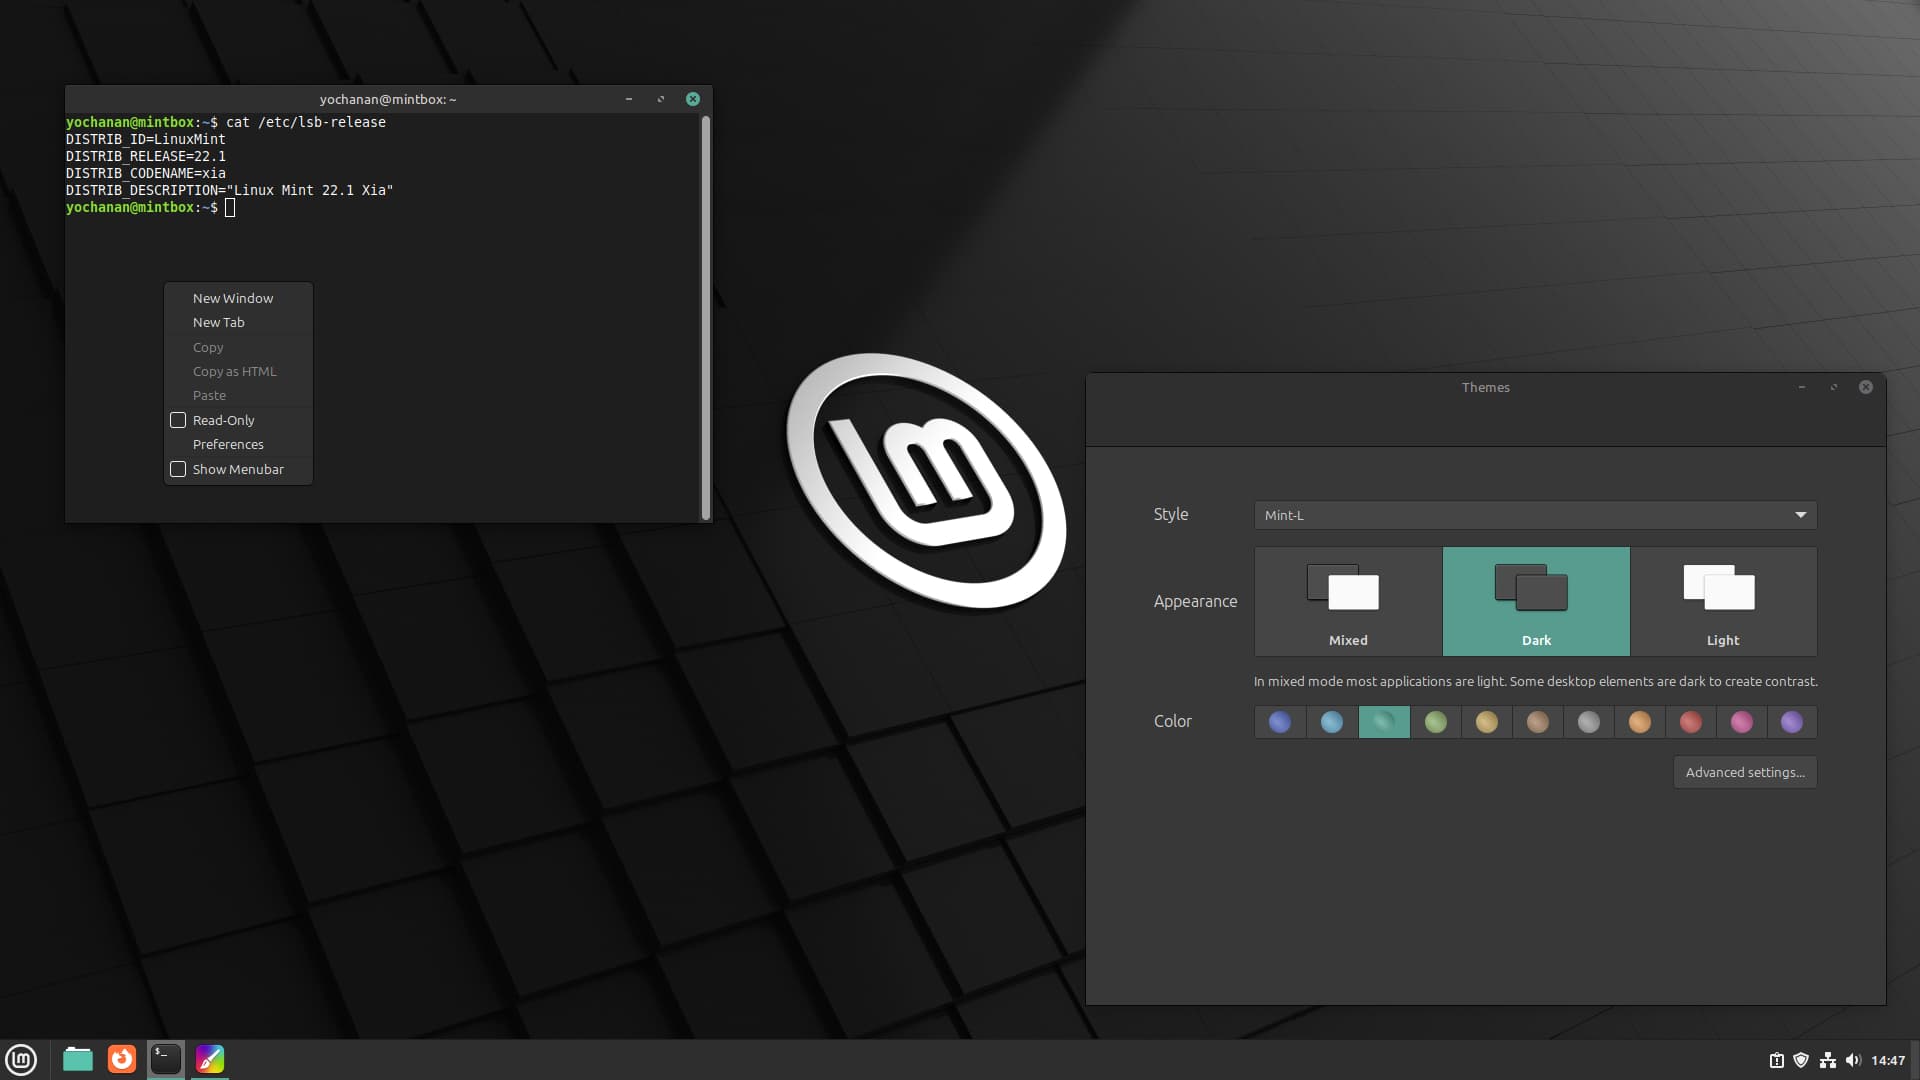The width and height of the screenshot is (1920, 1080).
Task: Click the DISTRIB_CODENAME=xia output line
Action: point(146,173)
